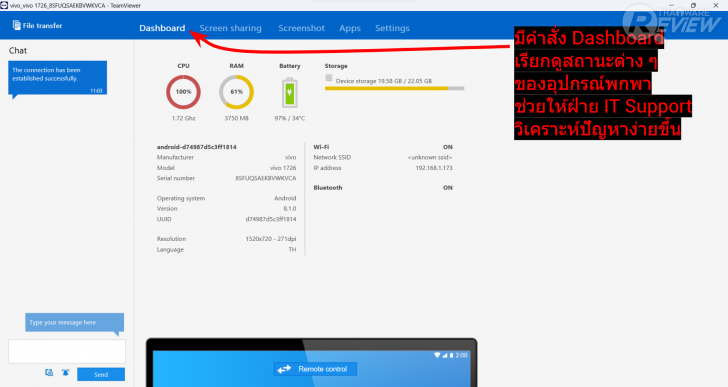Click the TeamViewer title bar app icon
Screen dimensions: 728x387
tap(4, 6)
